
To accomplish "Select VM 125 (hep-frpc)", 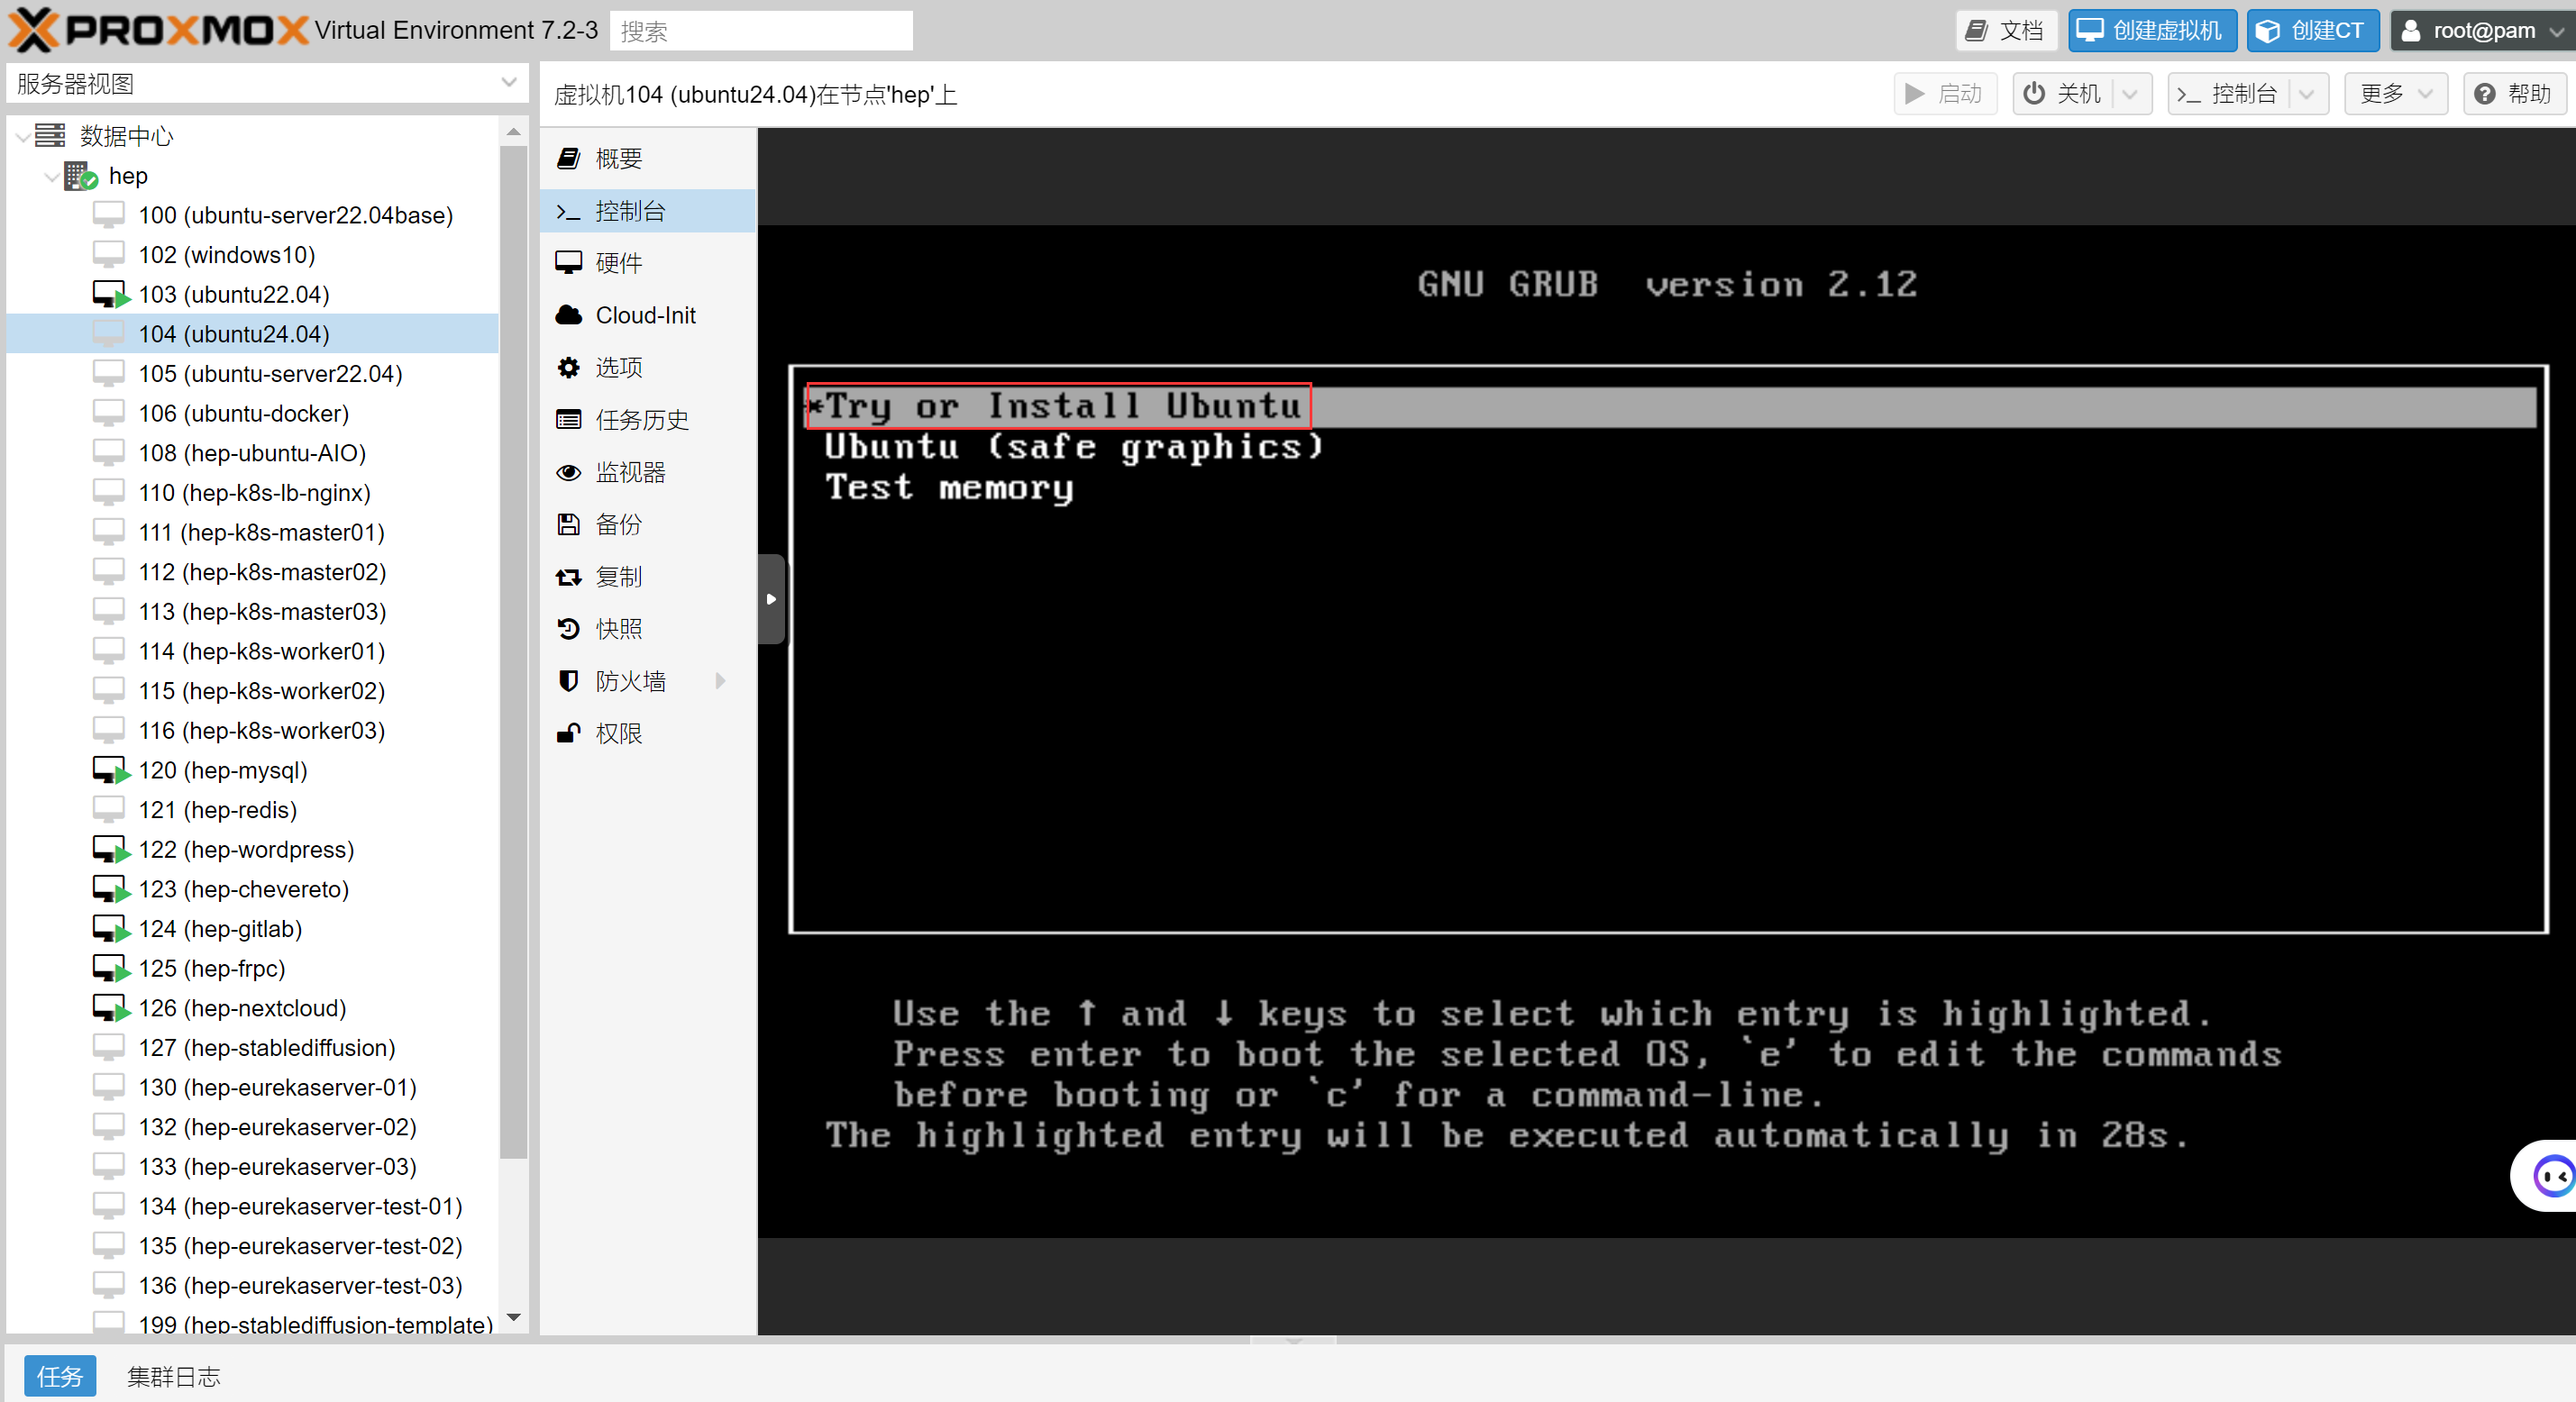I will [x=253, y=968].
